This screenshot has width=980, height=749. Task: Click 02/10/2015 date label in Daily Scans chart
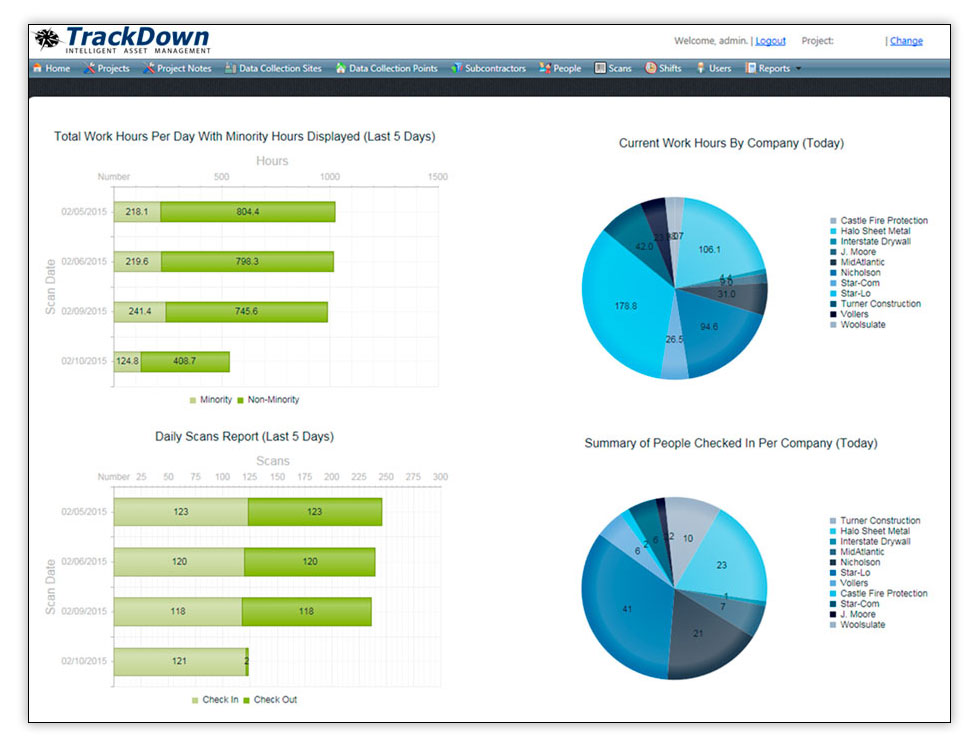84,661
